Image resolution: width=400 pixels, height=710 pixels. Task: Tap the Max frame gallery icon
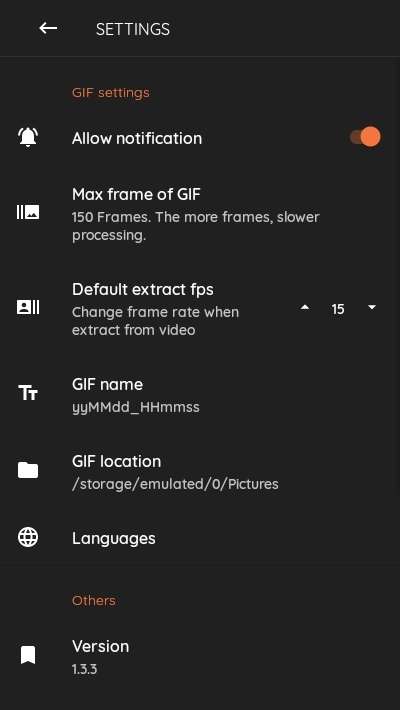coord(28,212)
